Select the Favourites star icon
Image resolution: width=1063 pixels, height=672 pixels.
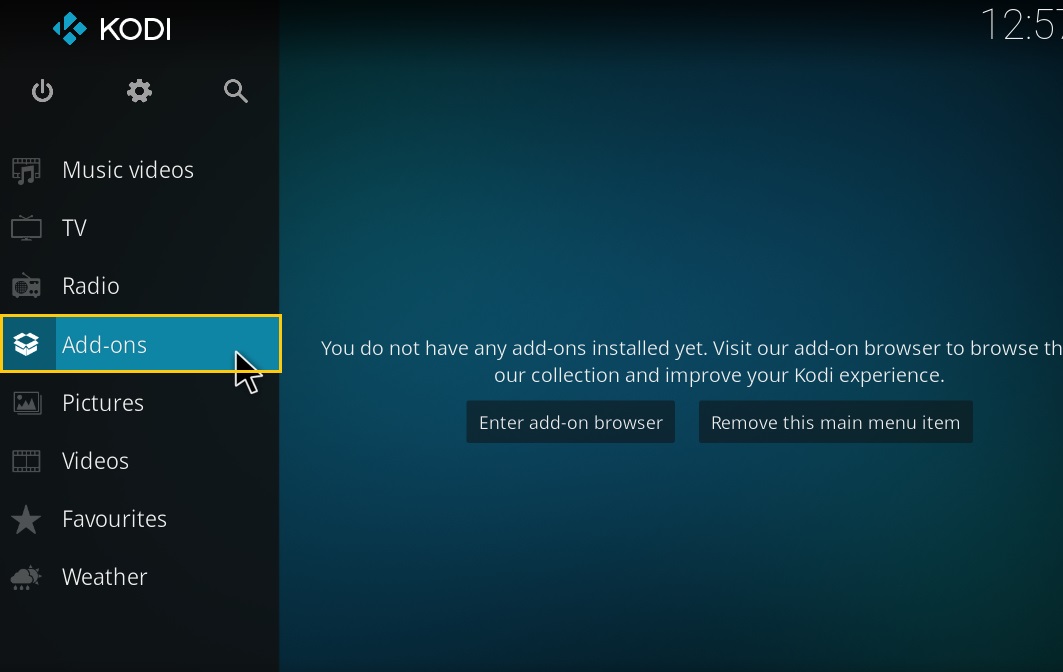point(24,518)
